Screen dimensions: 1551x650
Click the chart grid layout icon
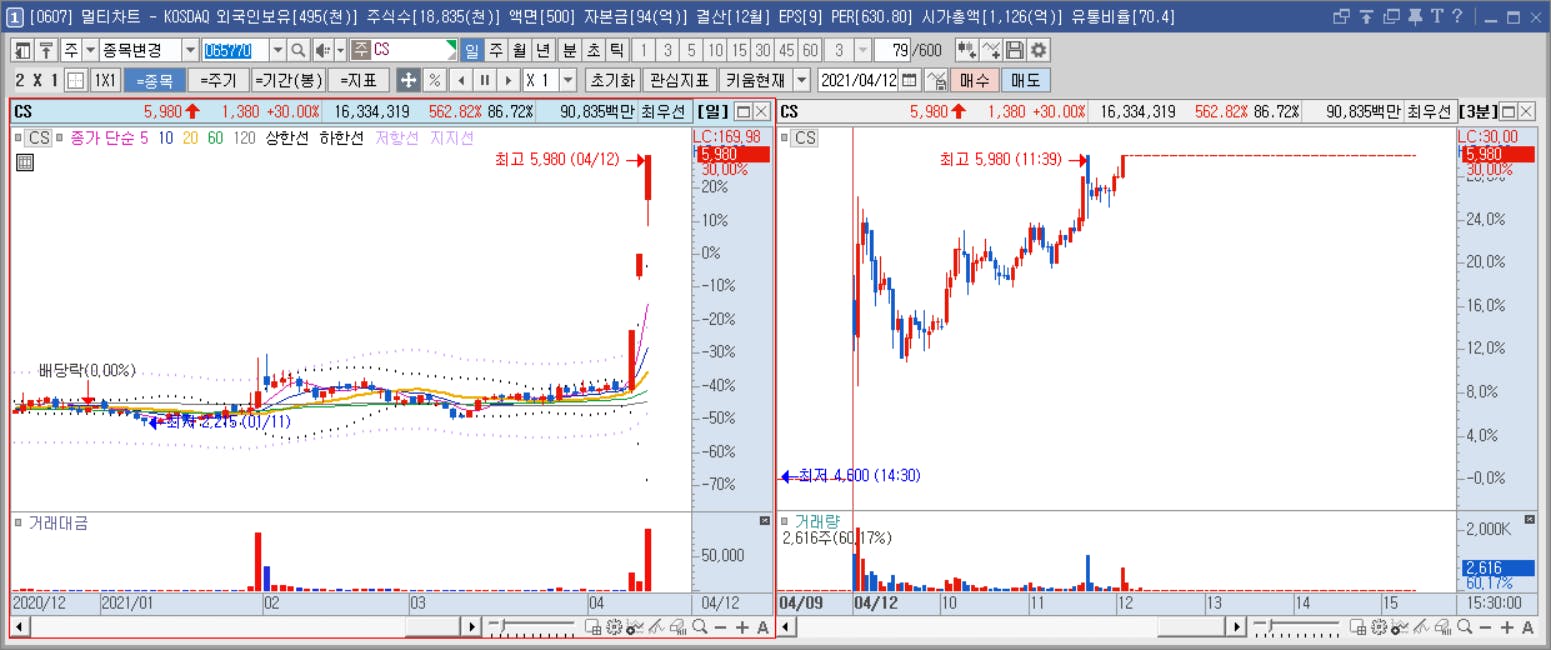75,80
